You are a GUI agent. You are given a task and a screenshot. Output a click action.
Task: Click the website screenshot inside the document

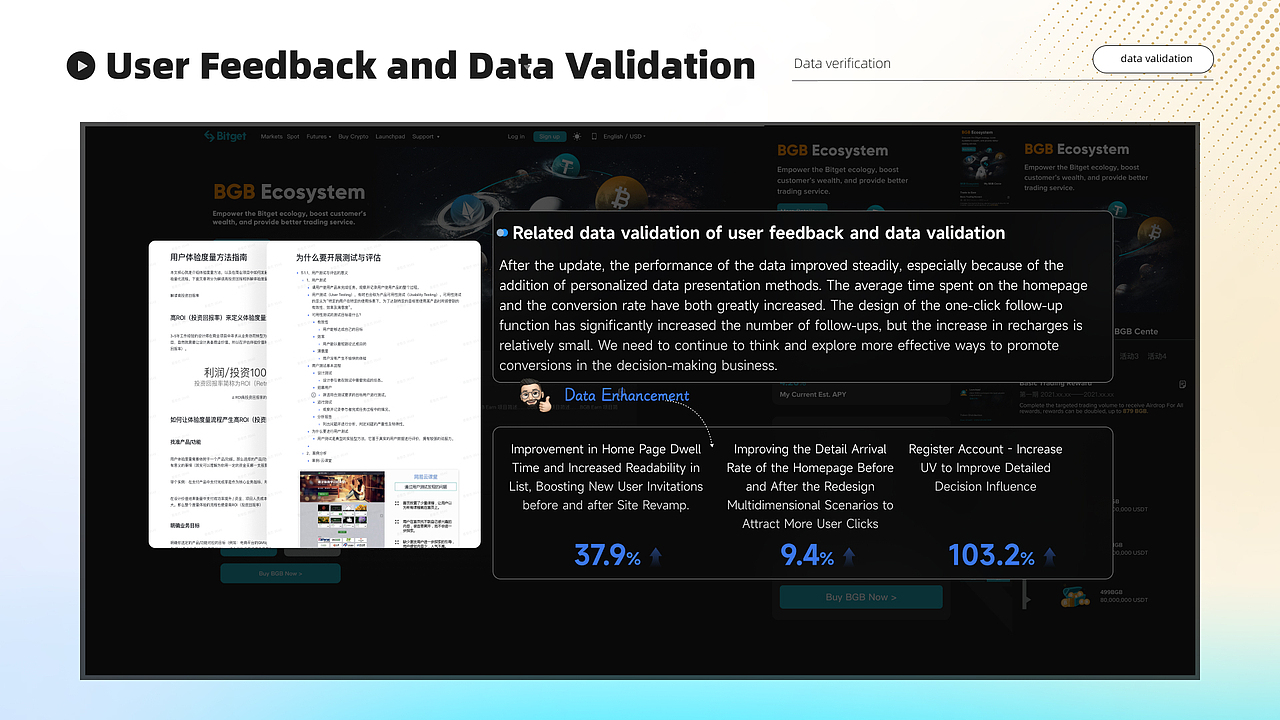point(344,508)
